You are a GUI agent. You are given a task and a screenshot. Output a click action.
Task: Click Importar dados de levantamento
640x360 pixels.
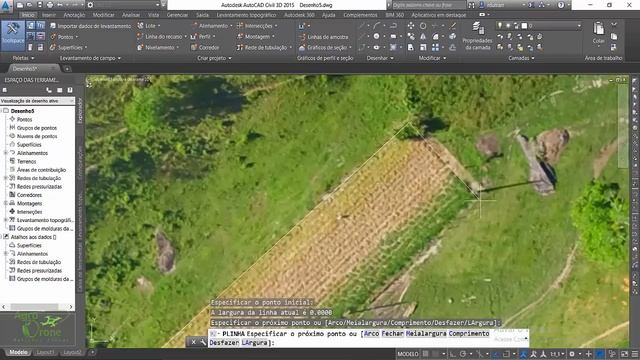coord(91,26)
